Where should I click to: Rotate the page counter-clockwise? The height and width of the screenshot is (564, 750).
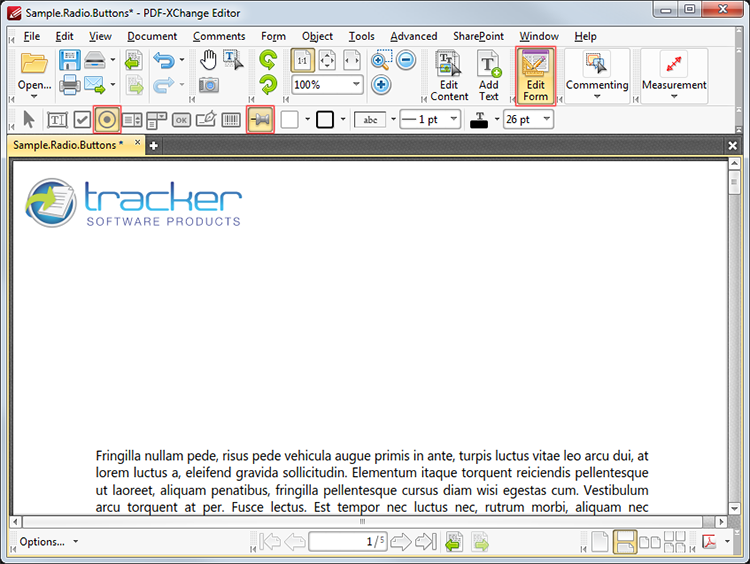pyautogui.click(x=268, y=60)
